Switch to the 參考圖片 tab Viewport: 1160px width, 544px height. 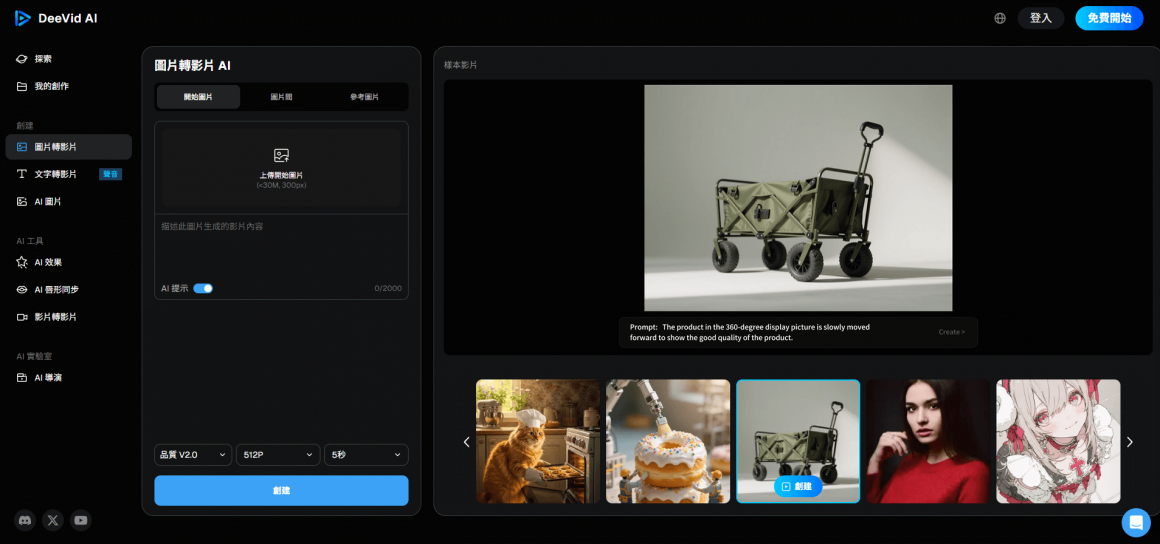point(364,97)
